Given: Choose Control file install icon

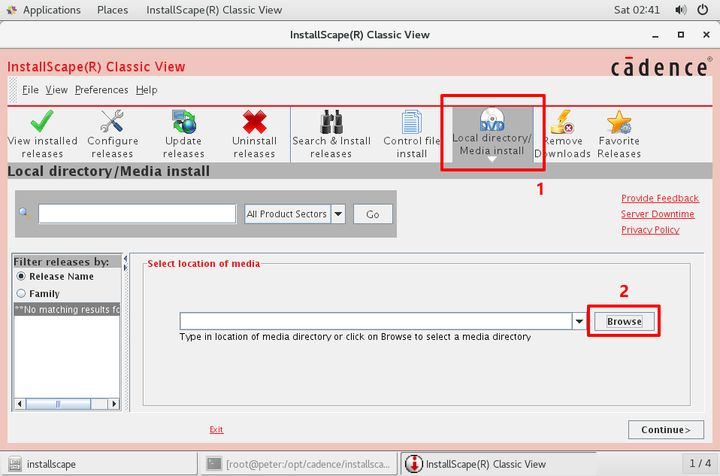Looking at the screenshot, I should [x=411, y=123].
